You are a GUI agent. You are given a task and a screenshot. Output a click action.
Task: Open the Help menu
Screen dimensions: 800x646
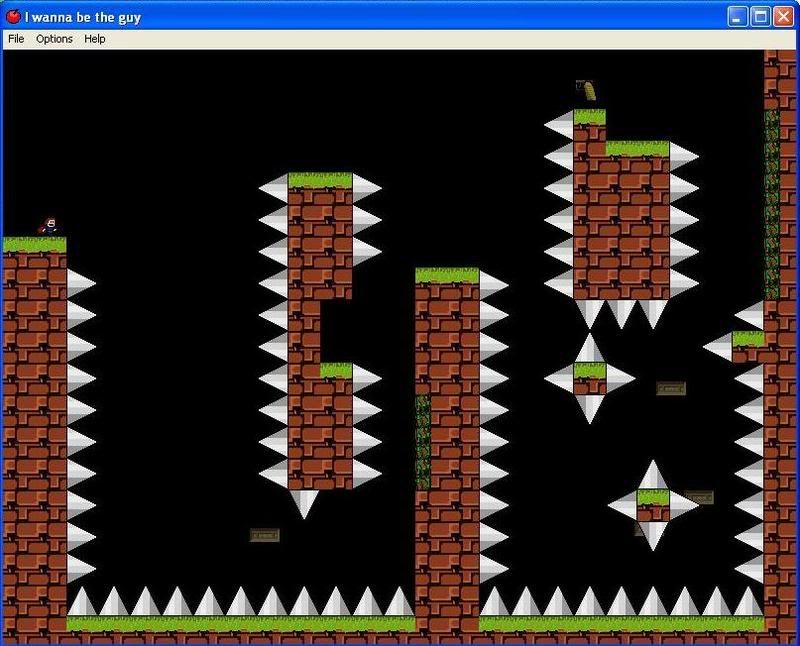pyautogui.click(x=95, y=39)
